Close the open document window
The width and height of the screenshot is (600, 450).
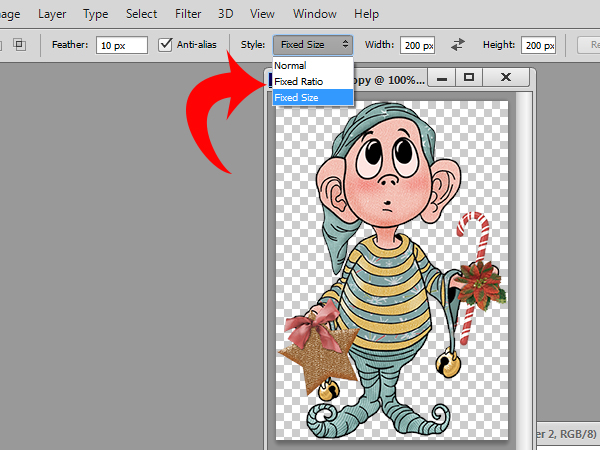point(506,77)
